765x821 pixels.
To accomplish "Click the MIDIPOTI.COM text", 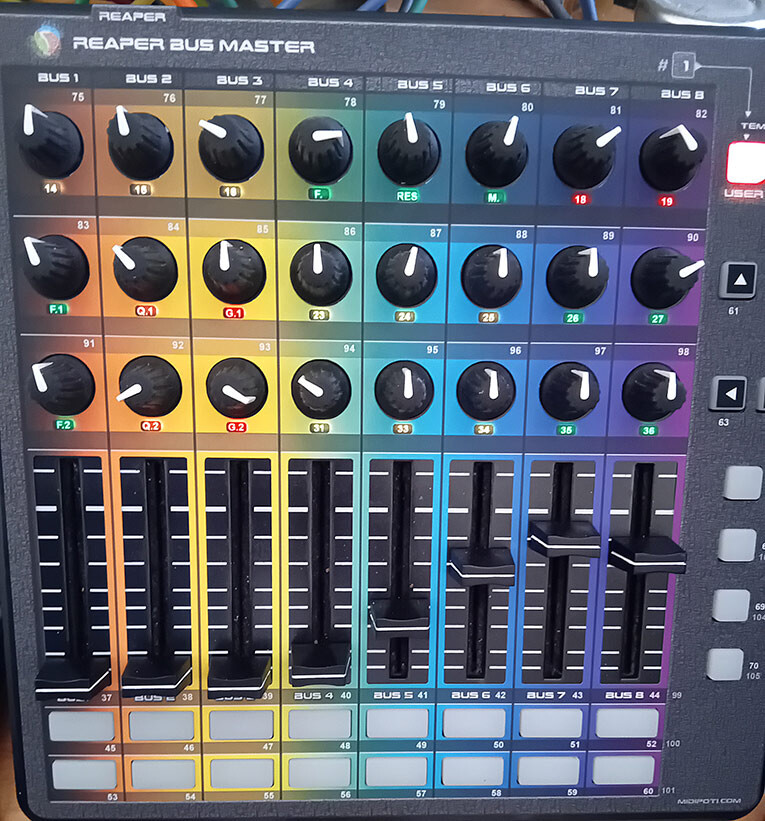I will (x=709, y=801).
